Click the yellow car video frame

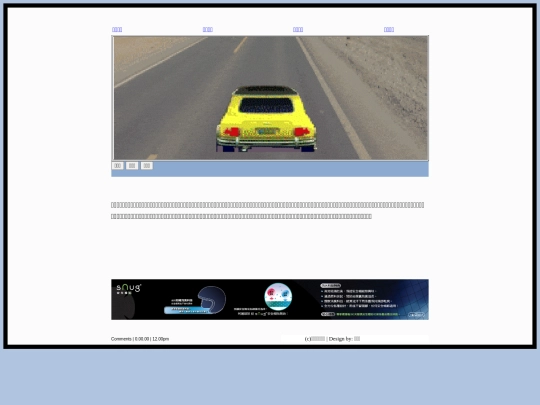(x=270, y=98)
